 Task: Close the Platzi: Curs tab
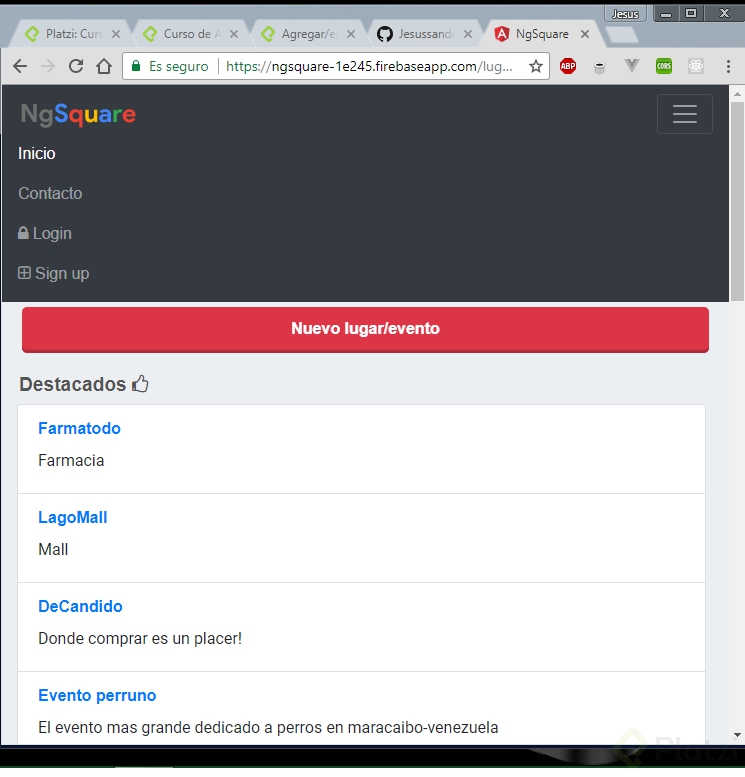click(116, 34)
